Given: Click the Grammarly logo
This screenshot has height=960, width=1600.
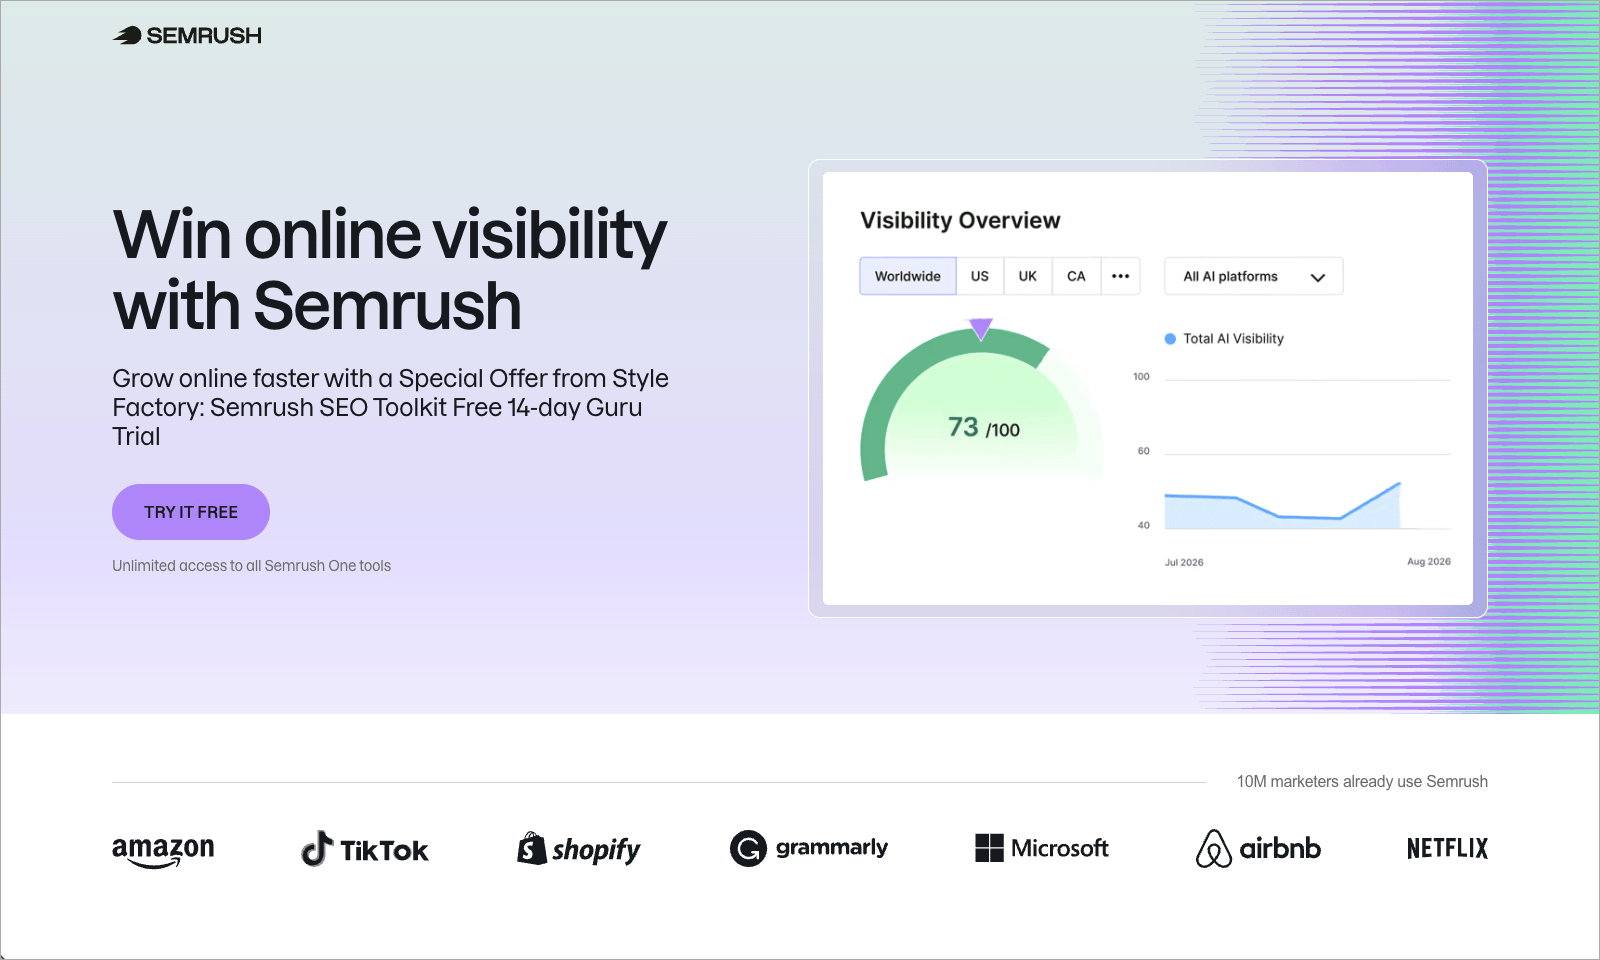Looking at the screenshot, I should coord(809,848).
